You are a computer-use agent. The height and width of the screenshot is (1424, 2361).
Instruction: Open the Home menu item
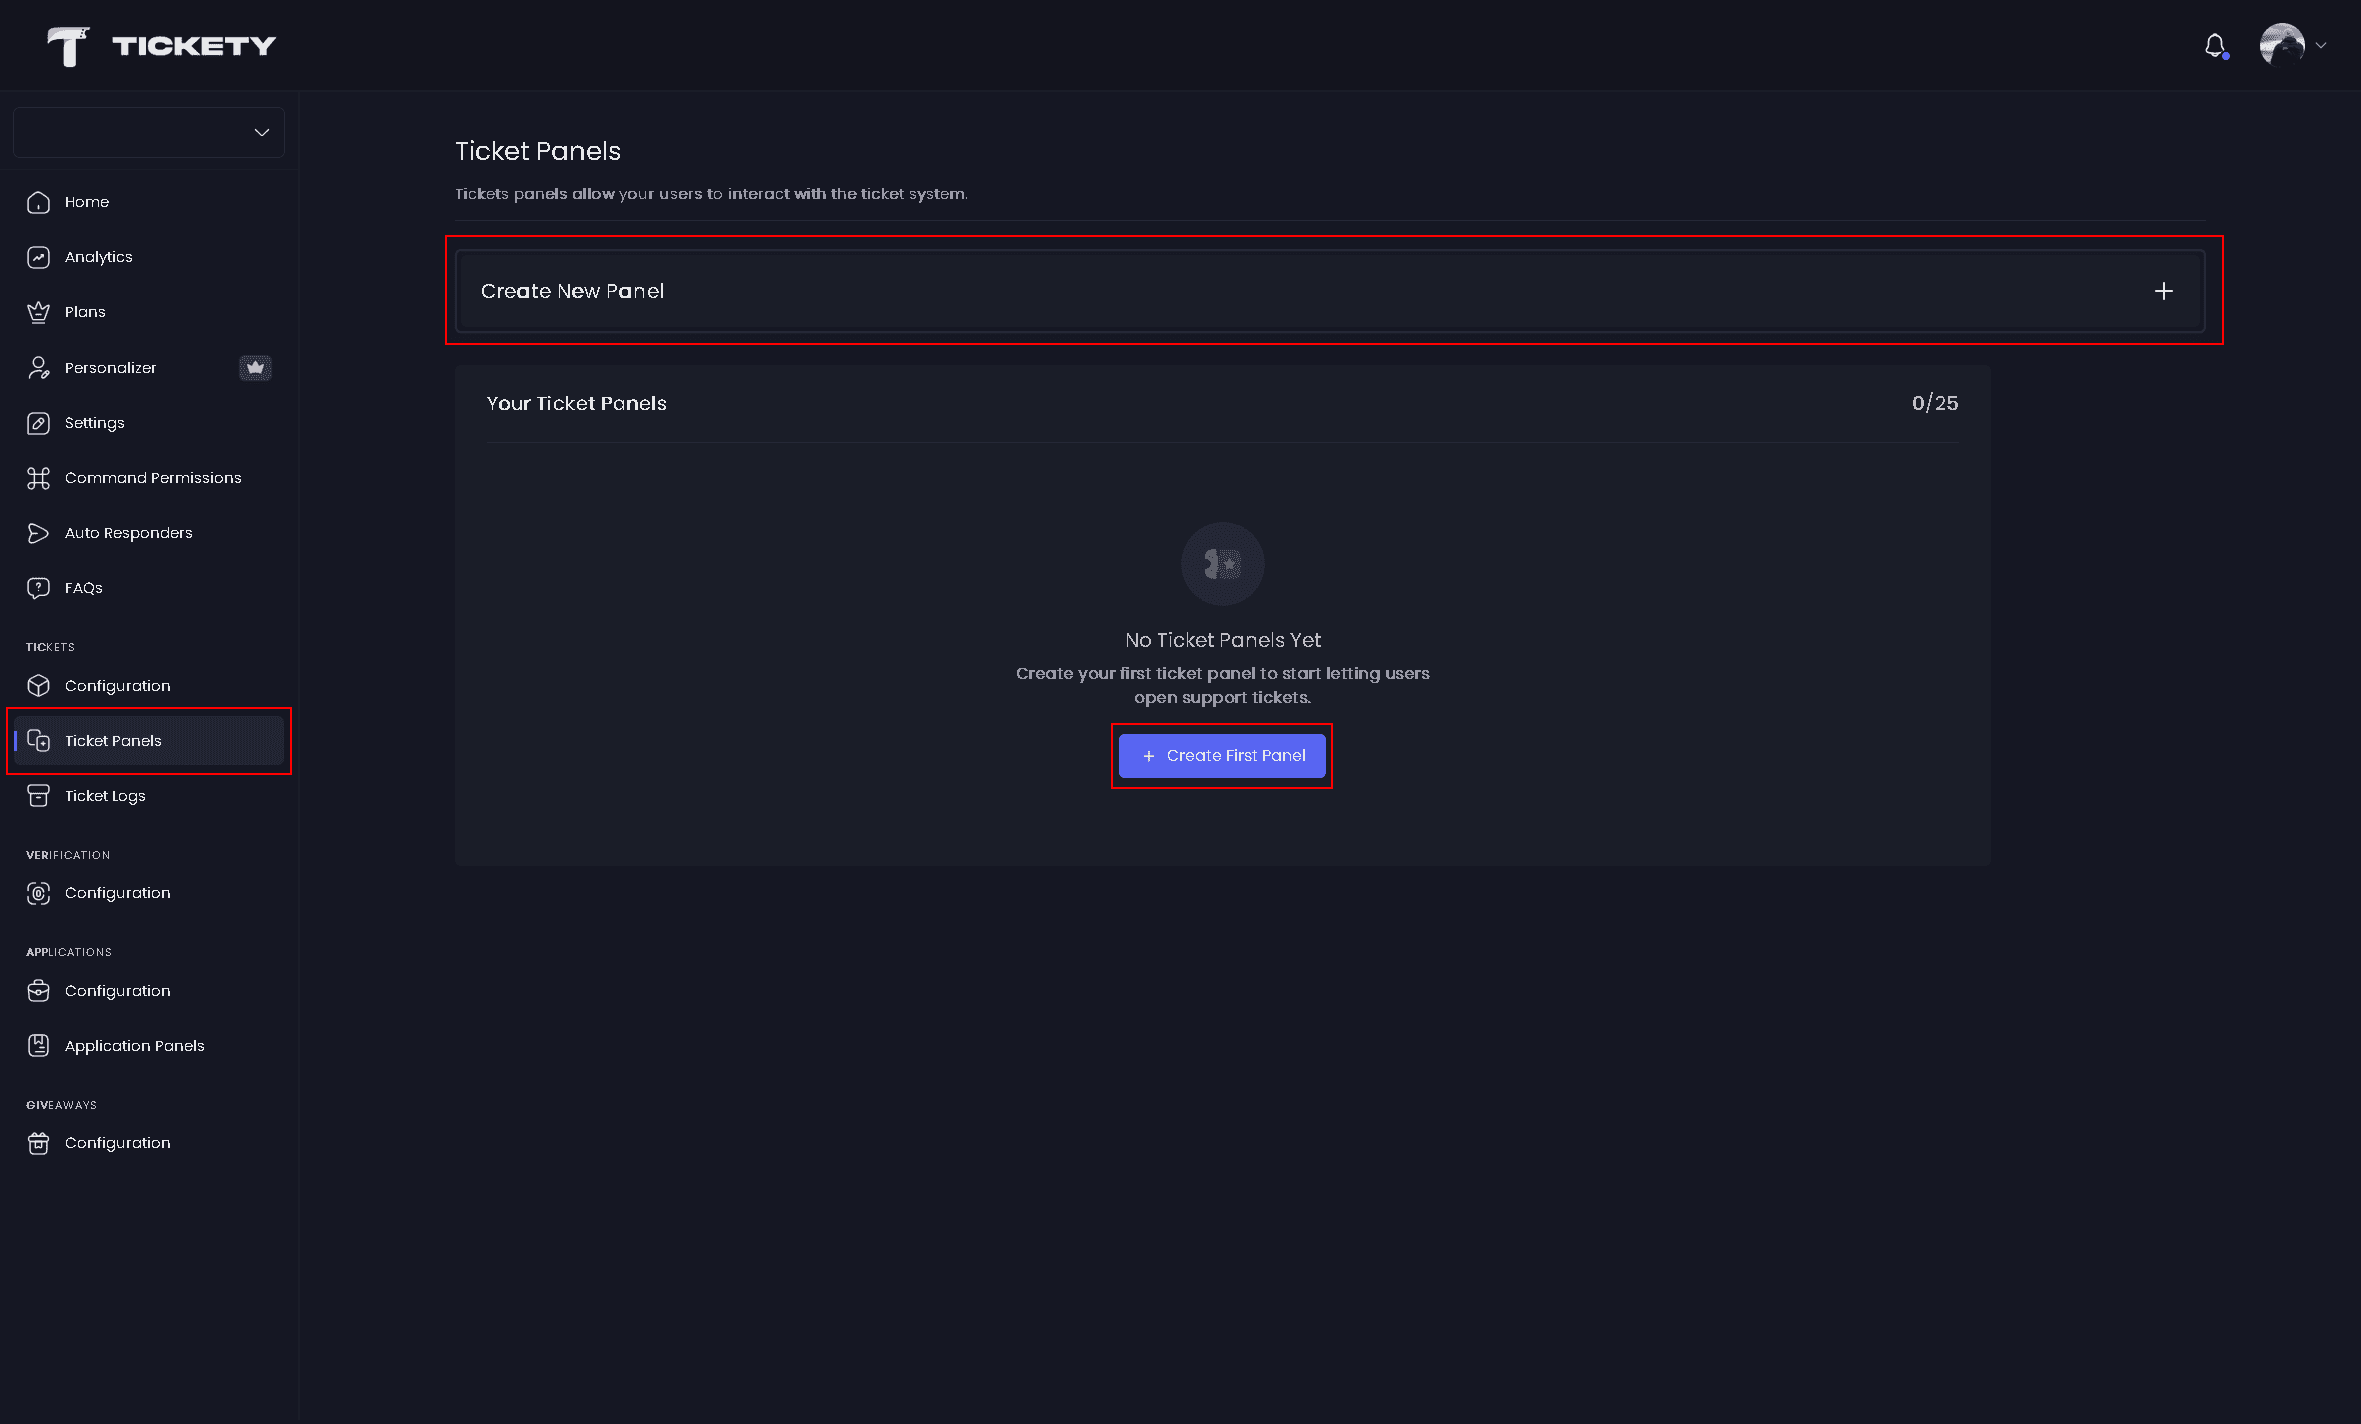[86, 202]
